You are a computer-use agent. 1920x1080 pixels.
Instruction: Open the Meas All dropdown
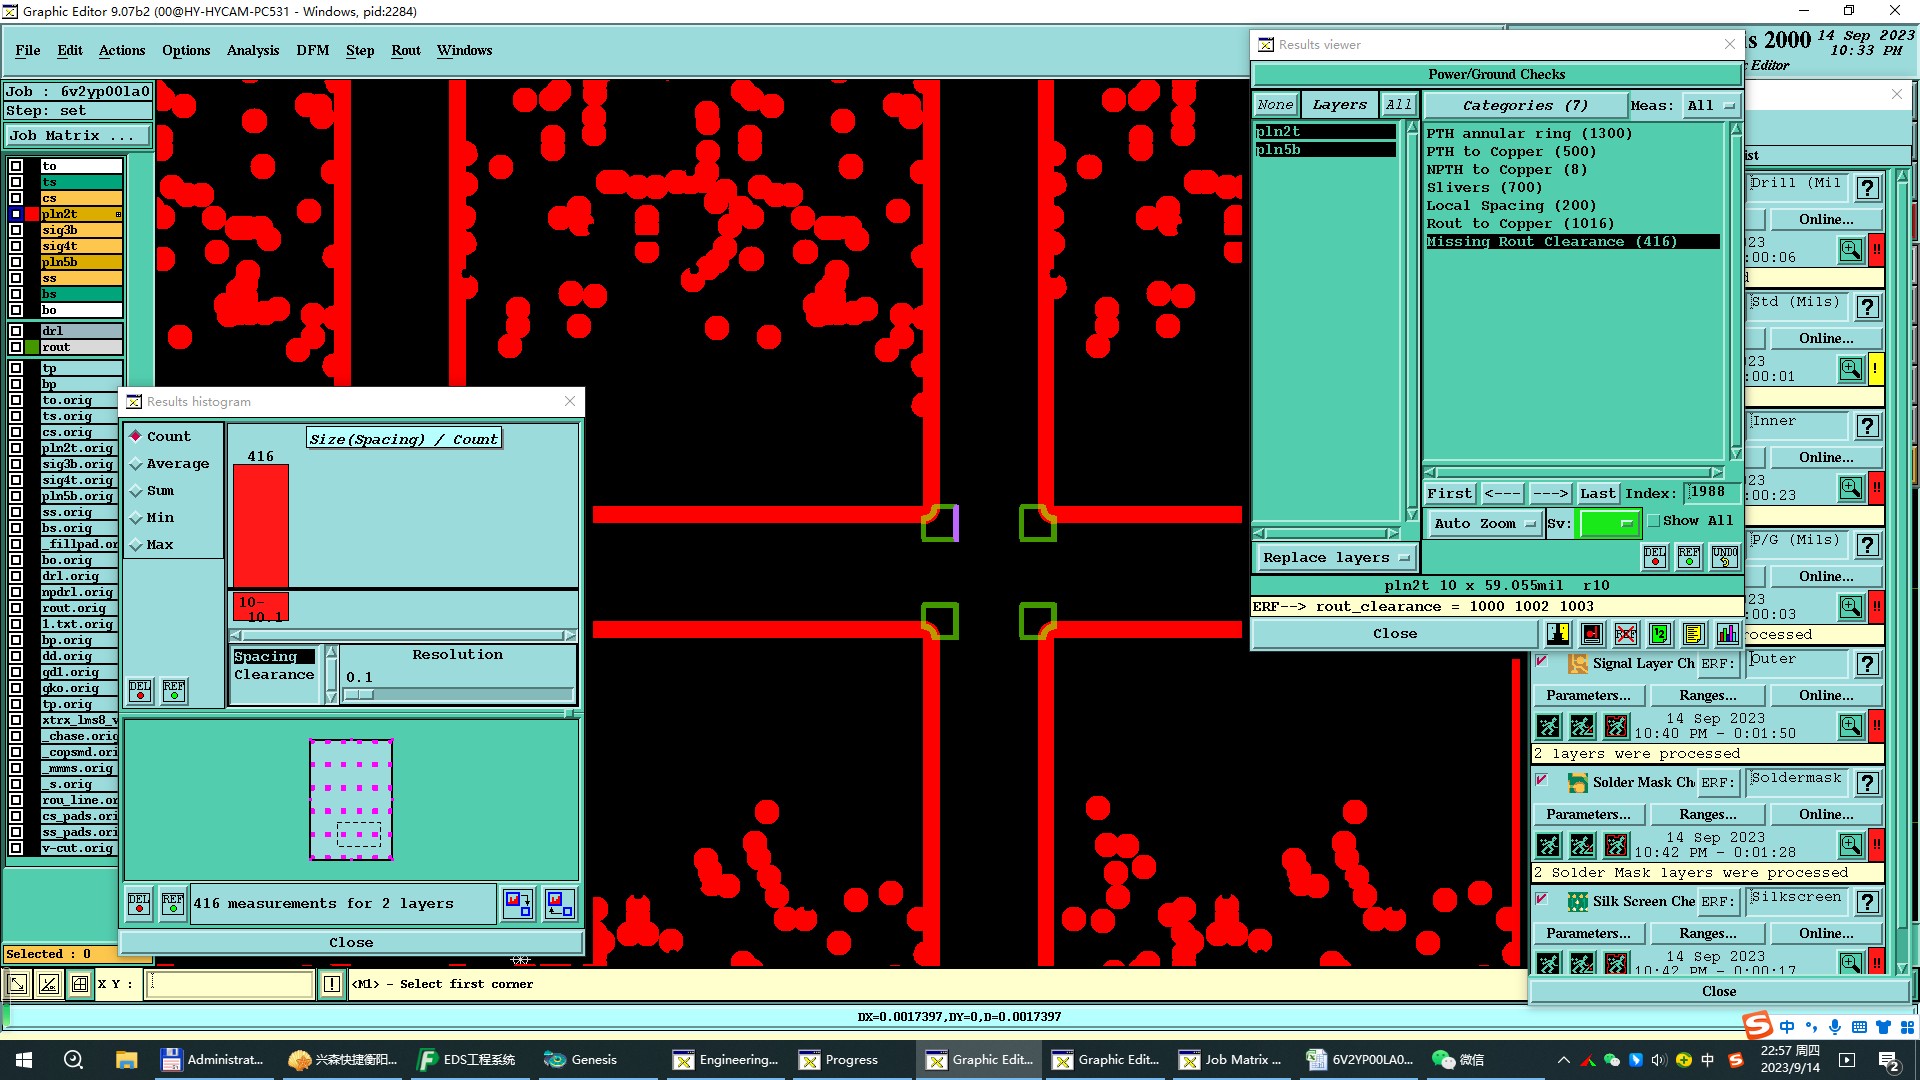pyautogui.click(x=1710, y=105)
